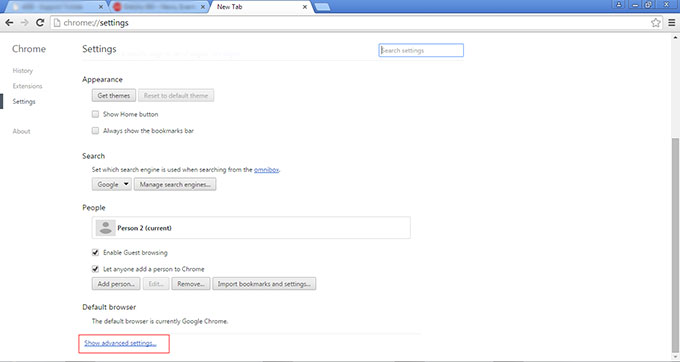Toggle the Show Home button checkbox
Viewport: 680px width, 362px height.
(x=95, y=114)
